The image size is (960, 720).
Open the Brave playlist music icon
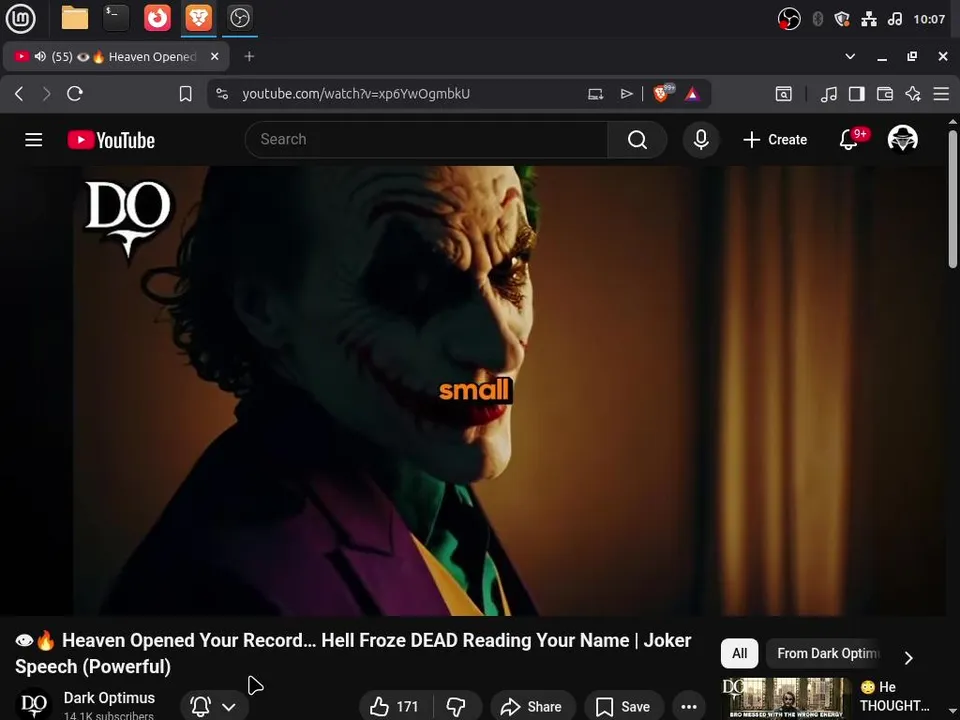(828, 94)
